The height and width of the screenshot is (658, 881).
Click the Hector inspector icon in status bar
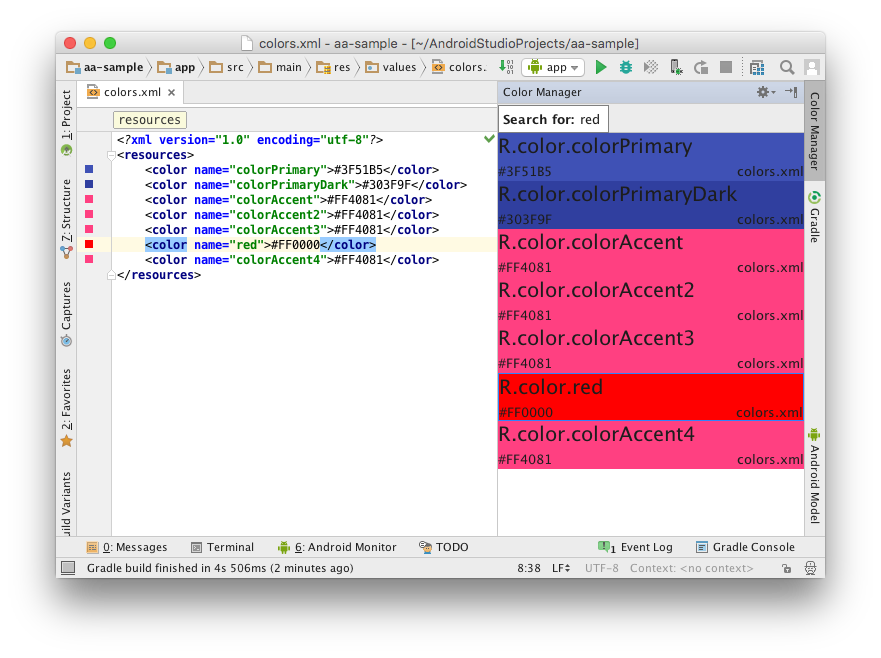[810, 568]
